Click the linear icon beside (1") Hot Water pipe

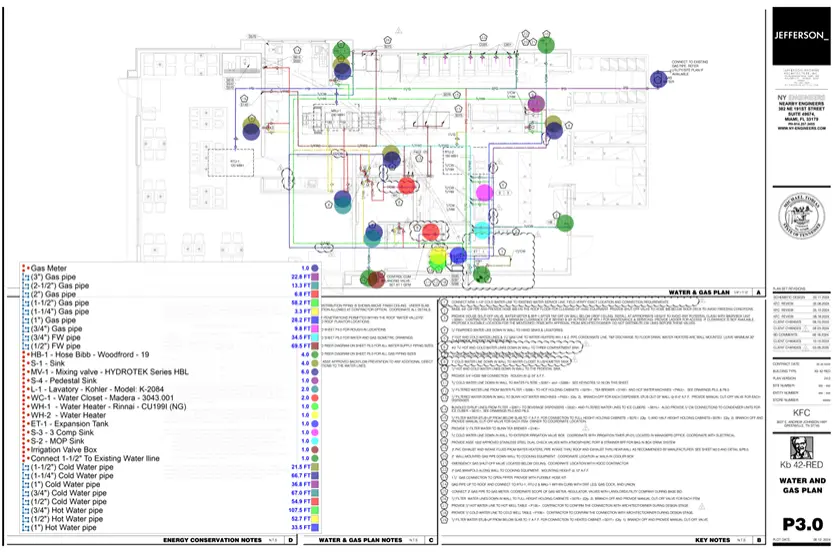point(25,527)
